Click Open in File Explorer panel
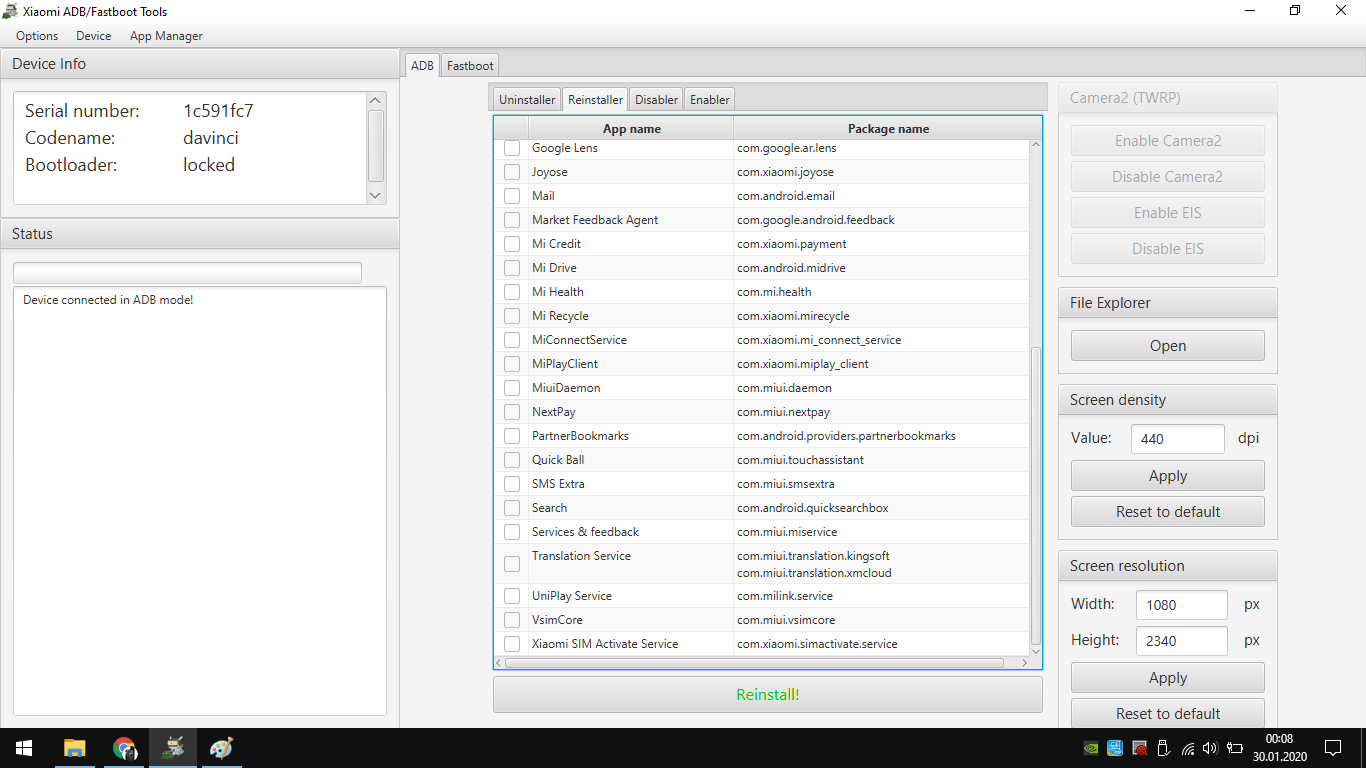 (x=1167, y=346)
